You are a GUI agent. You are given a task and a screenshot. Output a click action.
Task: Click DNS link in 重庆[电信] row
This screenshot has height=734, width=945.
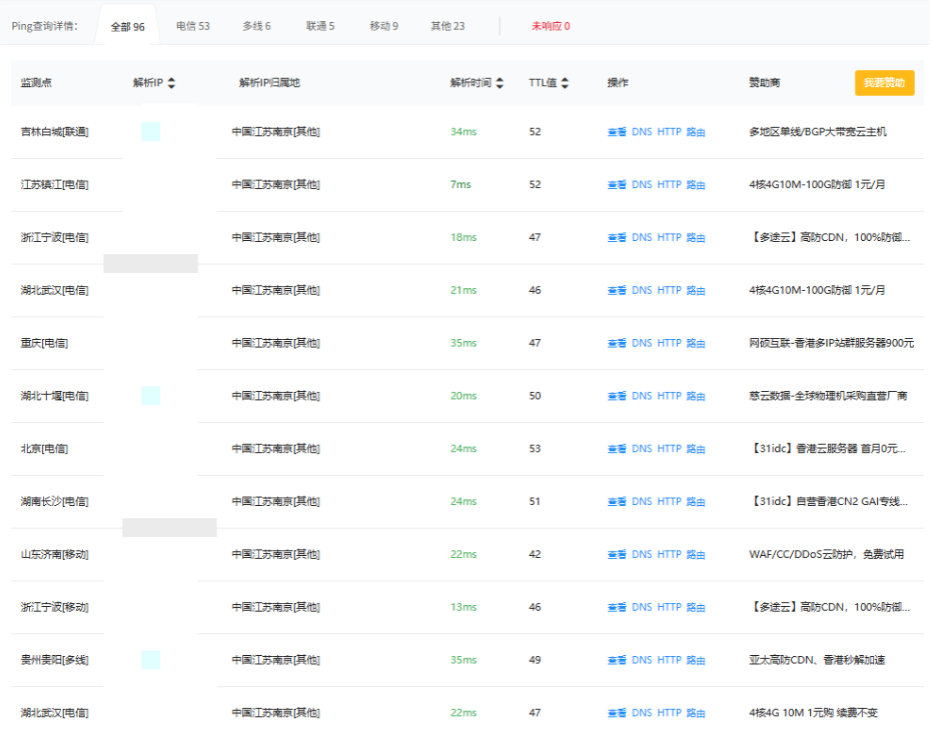(x=641, y=343)
